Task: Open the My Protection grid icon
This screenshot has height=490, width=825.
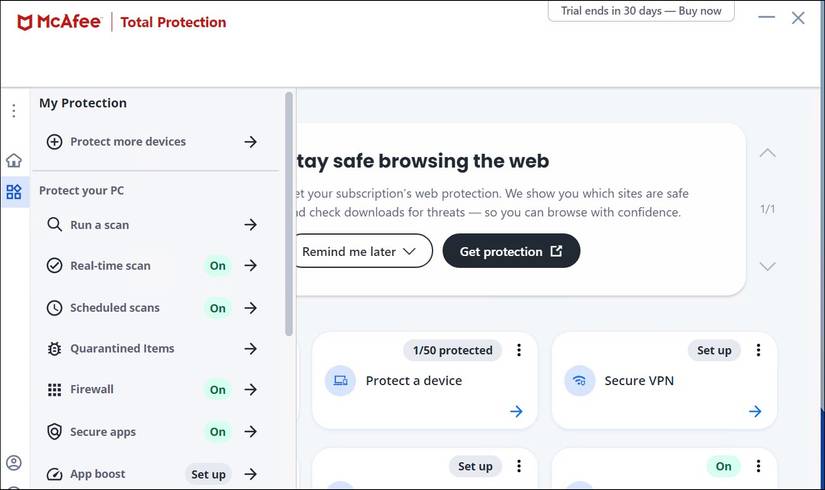Action: 14,192
